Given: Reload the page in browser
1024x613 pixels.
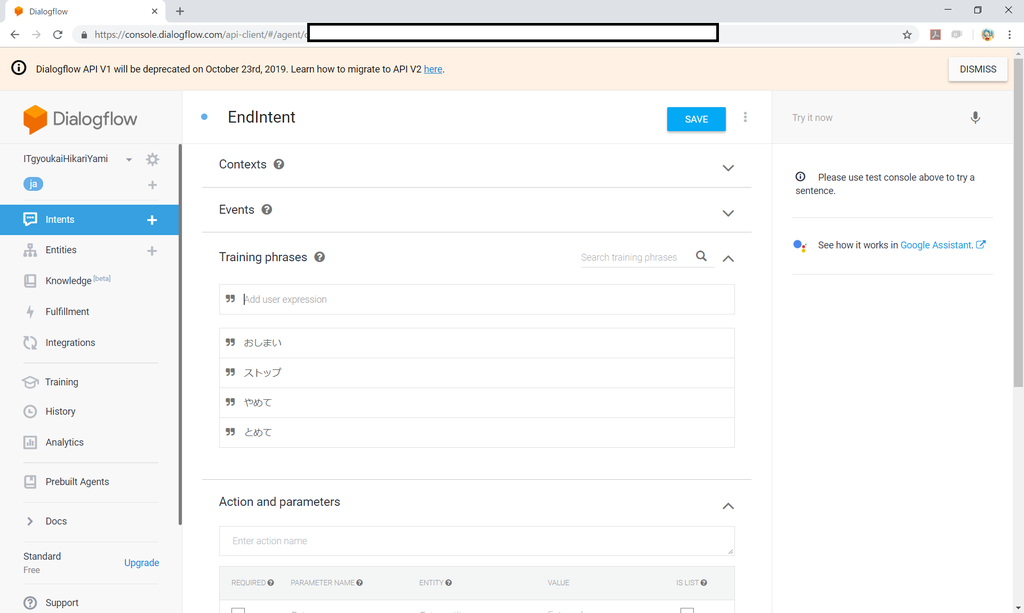Looking at the screenshot, I should [57, 35].
